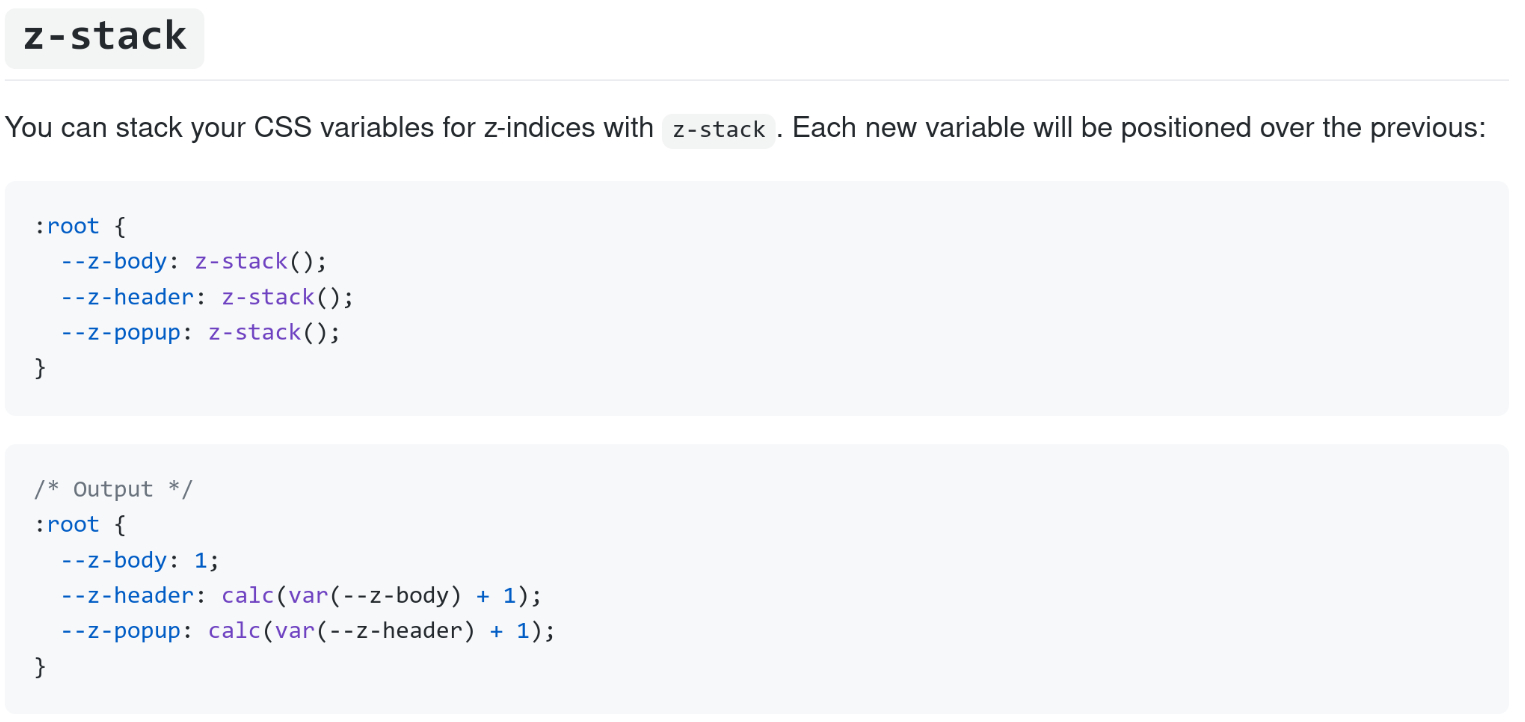1525x722 pixels.
Task: Click closing brace of output code block
Action: tap(40, 668)
